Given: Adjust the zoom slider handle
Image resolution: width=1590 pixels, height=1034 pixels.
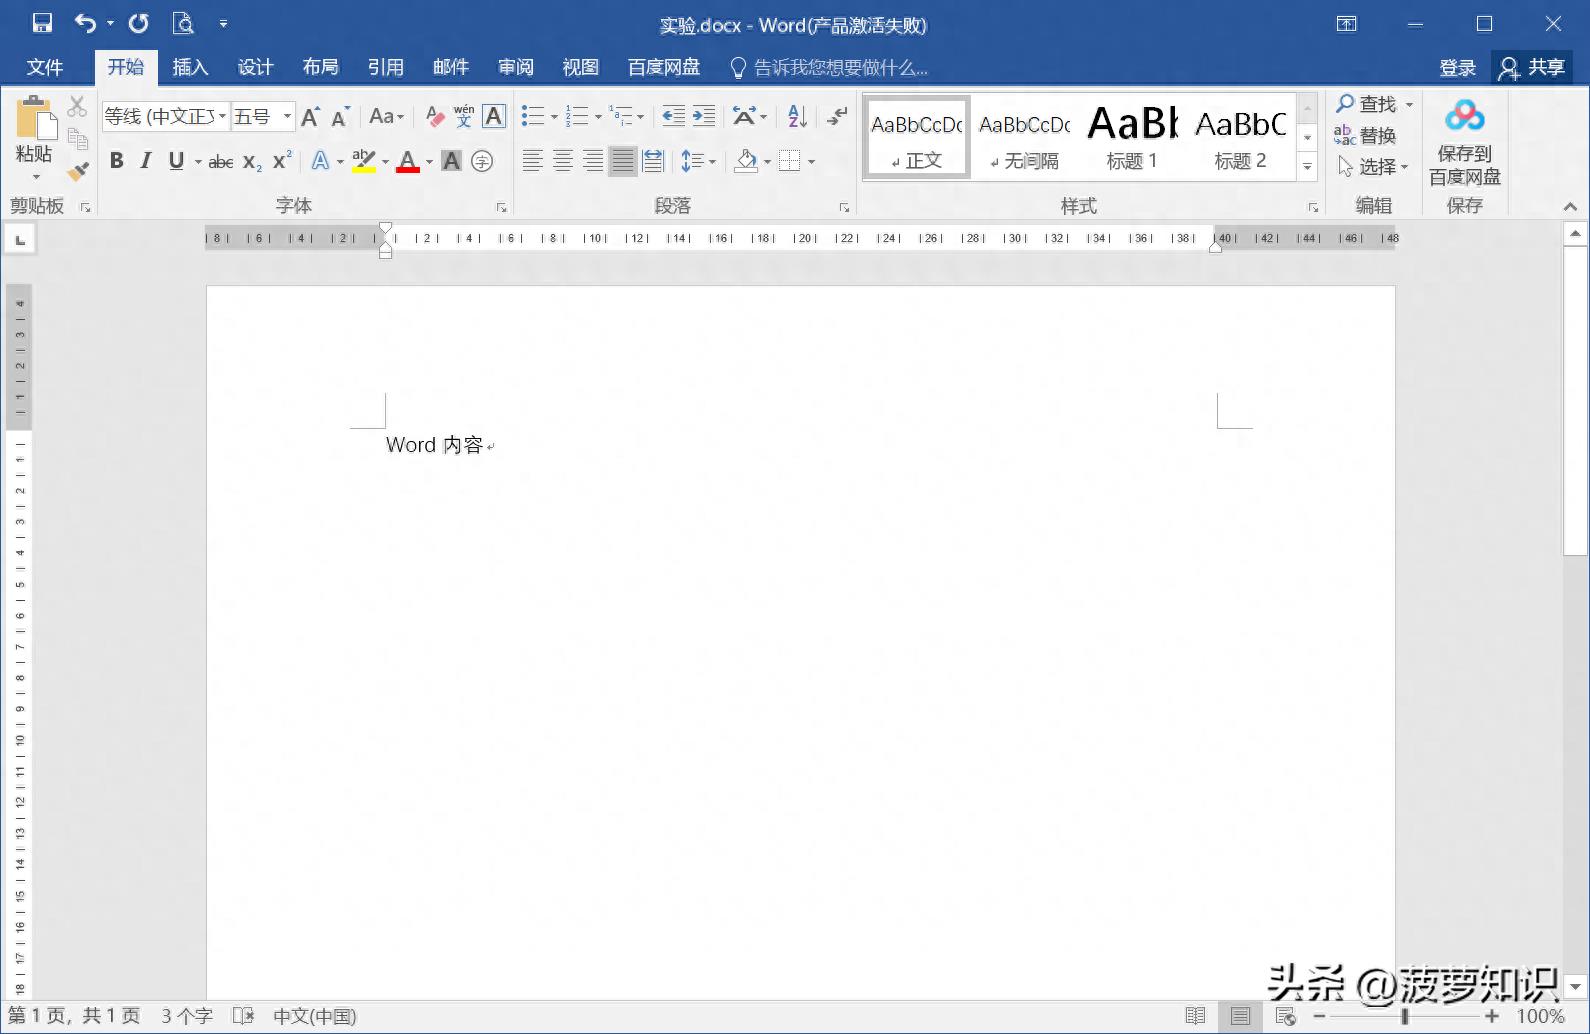Looking at the screenshot, I should (1404, 1016).
